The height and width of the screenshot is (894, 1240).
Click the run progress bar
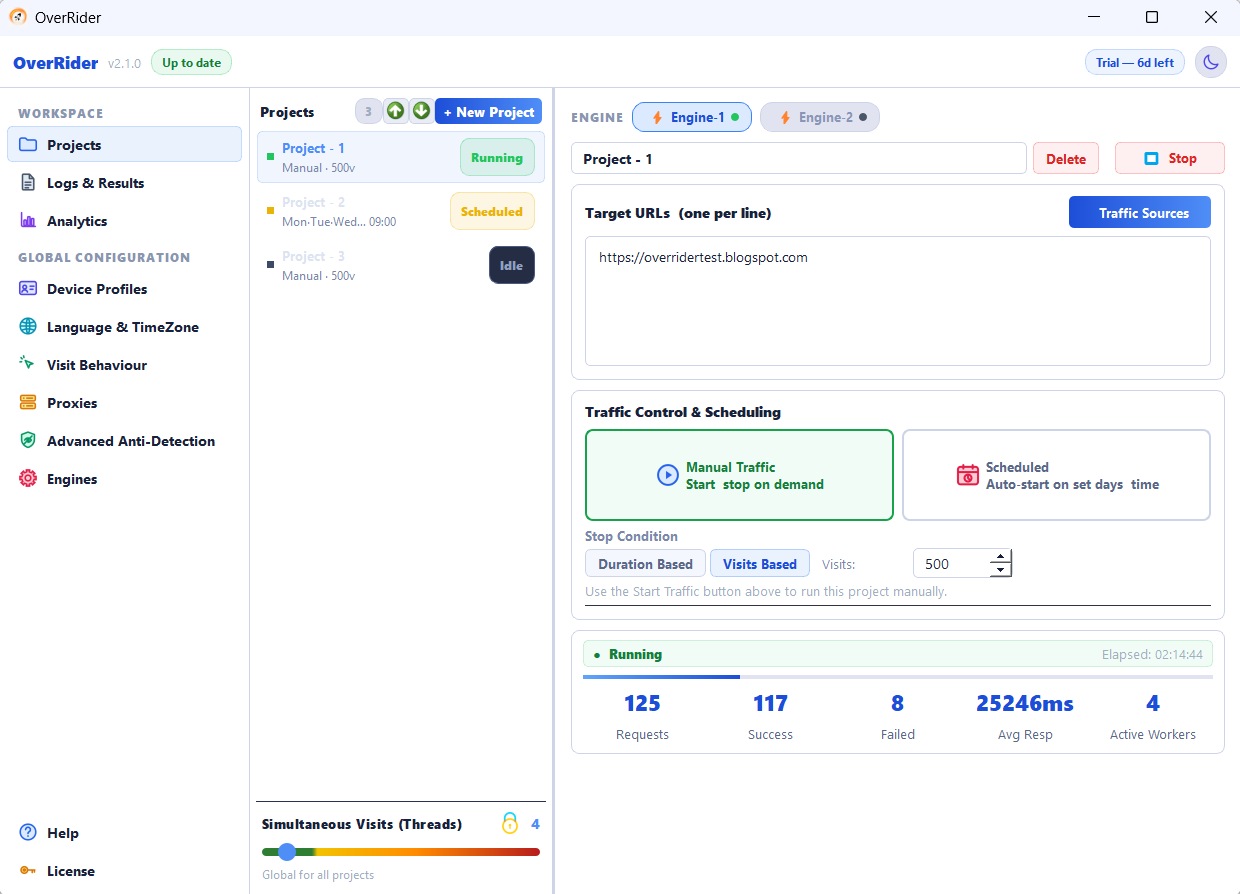[x=898, y=677]
